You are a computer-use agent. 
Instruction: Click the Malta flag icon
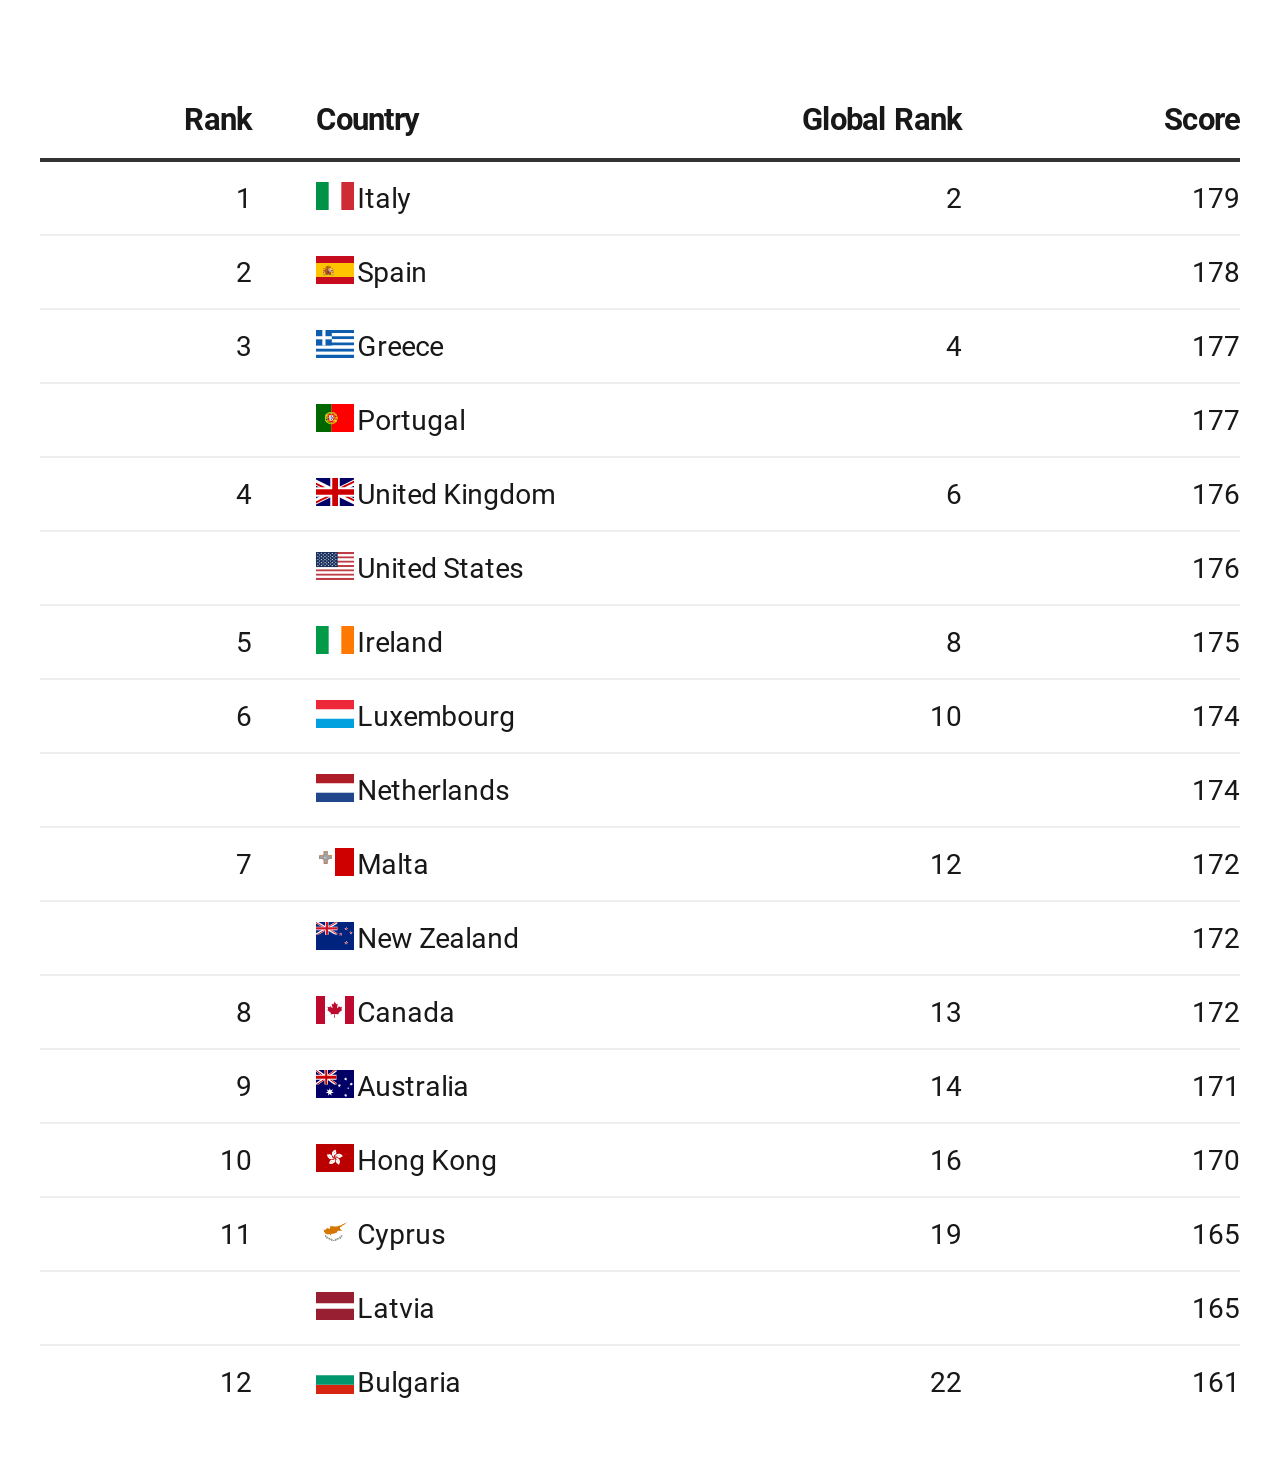click(x=334, y=862)
